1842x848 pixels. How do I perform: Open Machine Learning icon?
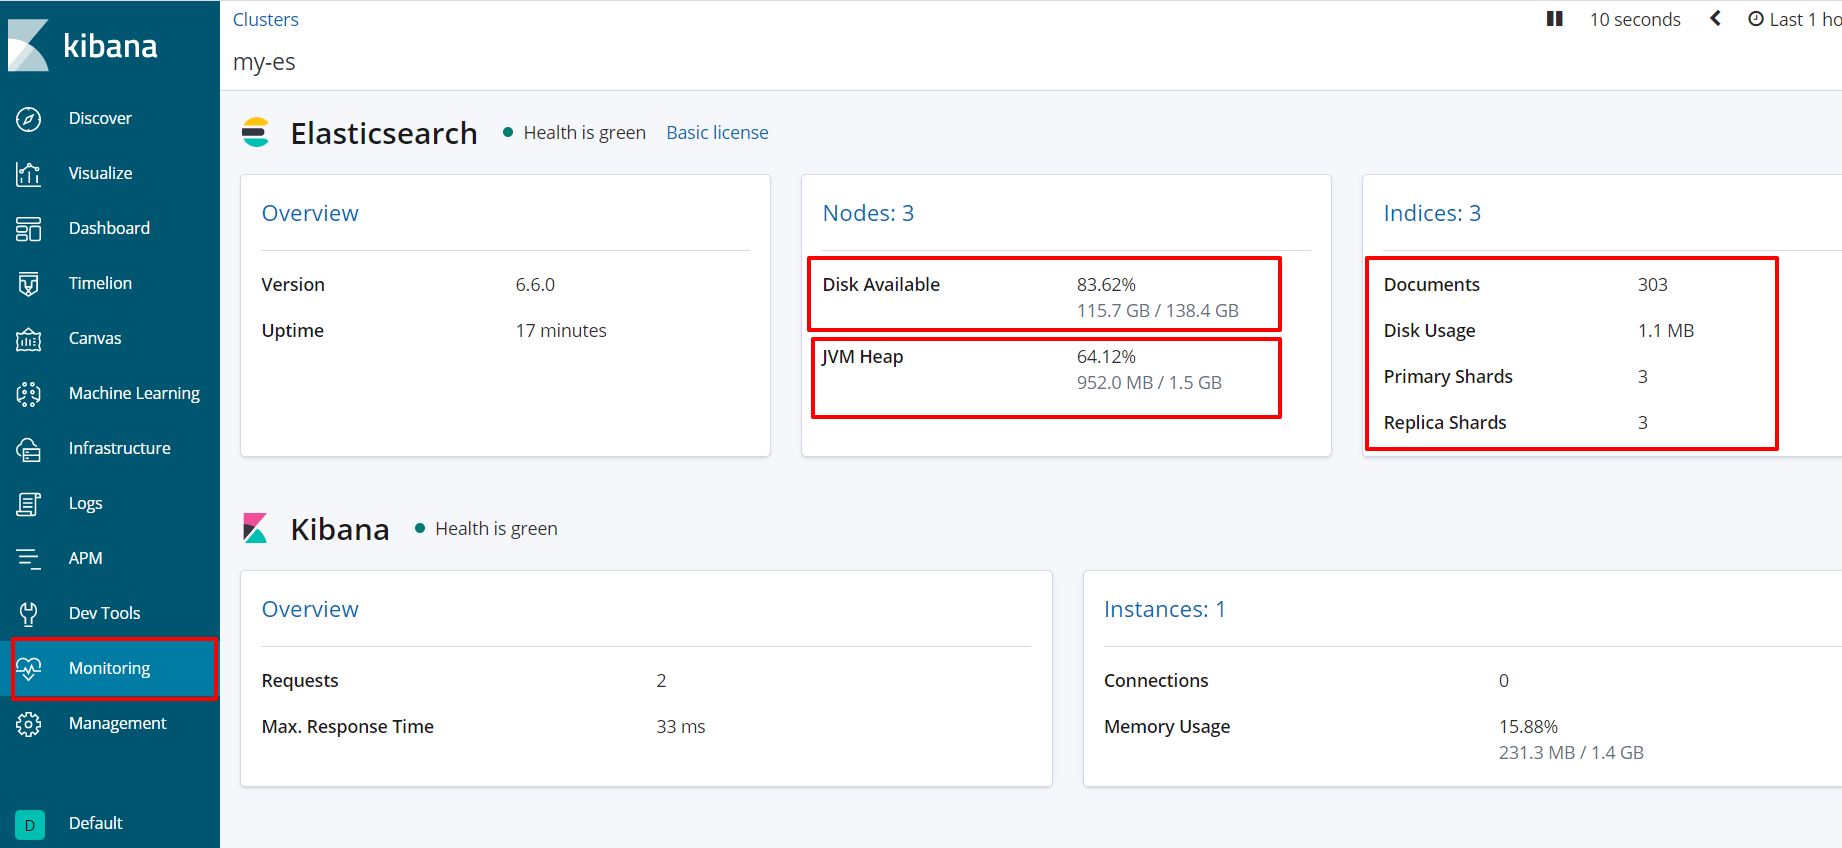29,394
